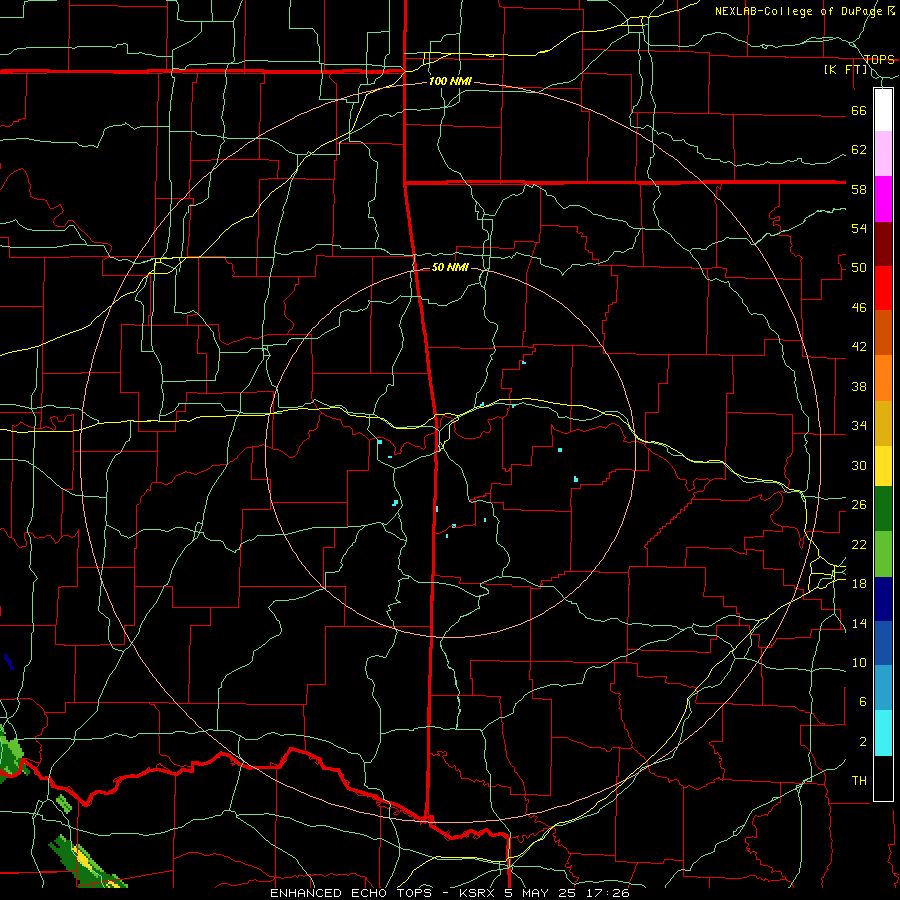The height and width of the screenshot is (900, 900).
Task: Select the dark red legend swatch
Action: [883, 244]
